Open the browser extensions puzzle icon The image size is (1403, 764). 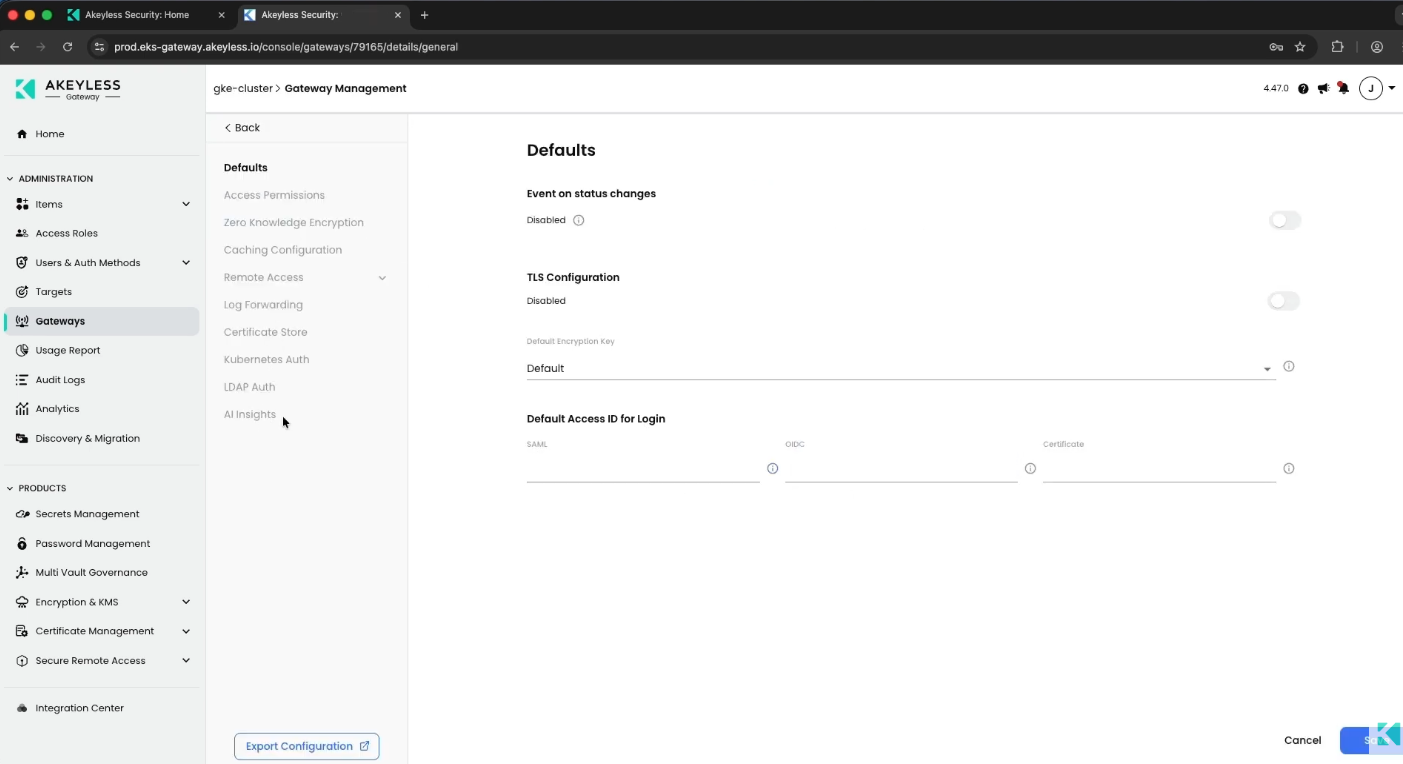[1337, 47]
